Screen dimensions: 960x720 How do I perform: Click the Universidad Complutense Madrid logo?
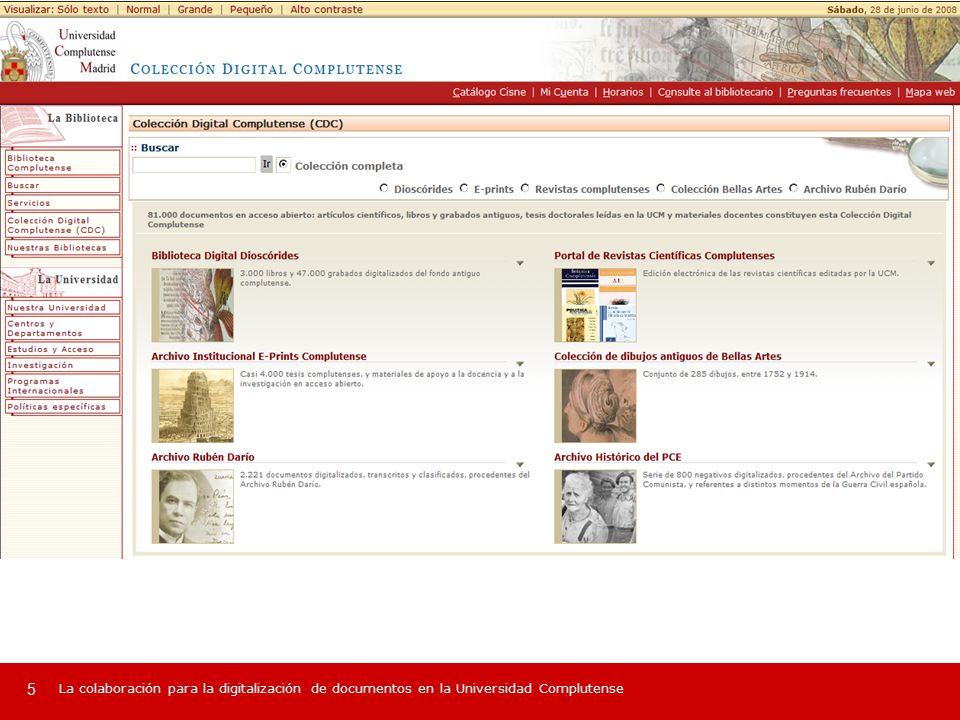click(x=59, y=51)
